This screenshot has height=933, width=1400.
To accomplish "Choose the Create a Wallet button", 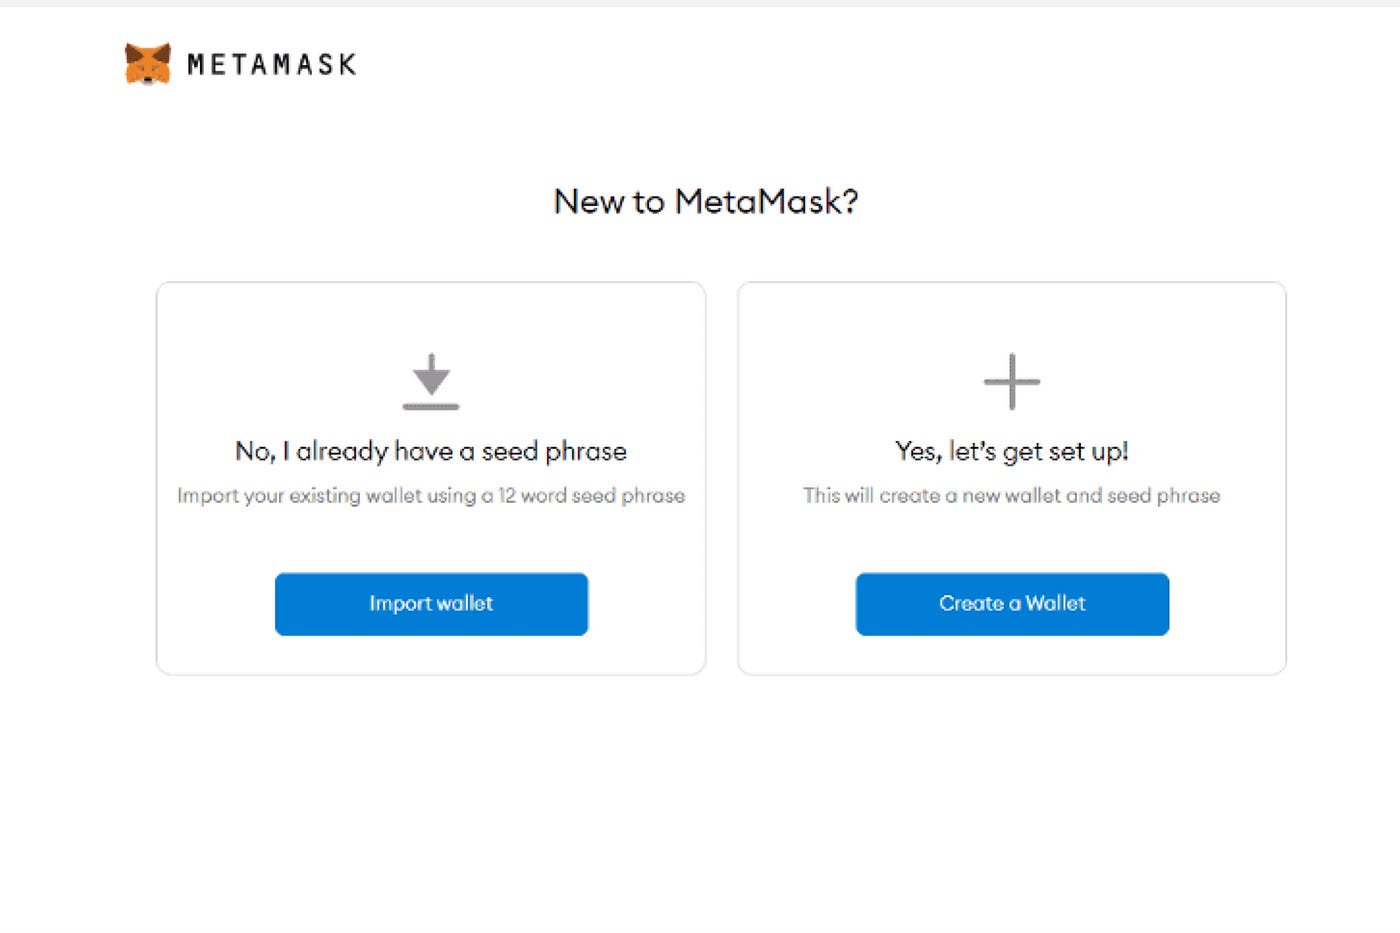I will [1012, 604].
